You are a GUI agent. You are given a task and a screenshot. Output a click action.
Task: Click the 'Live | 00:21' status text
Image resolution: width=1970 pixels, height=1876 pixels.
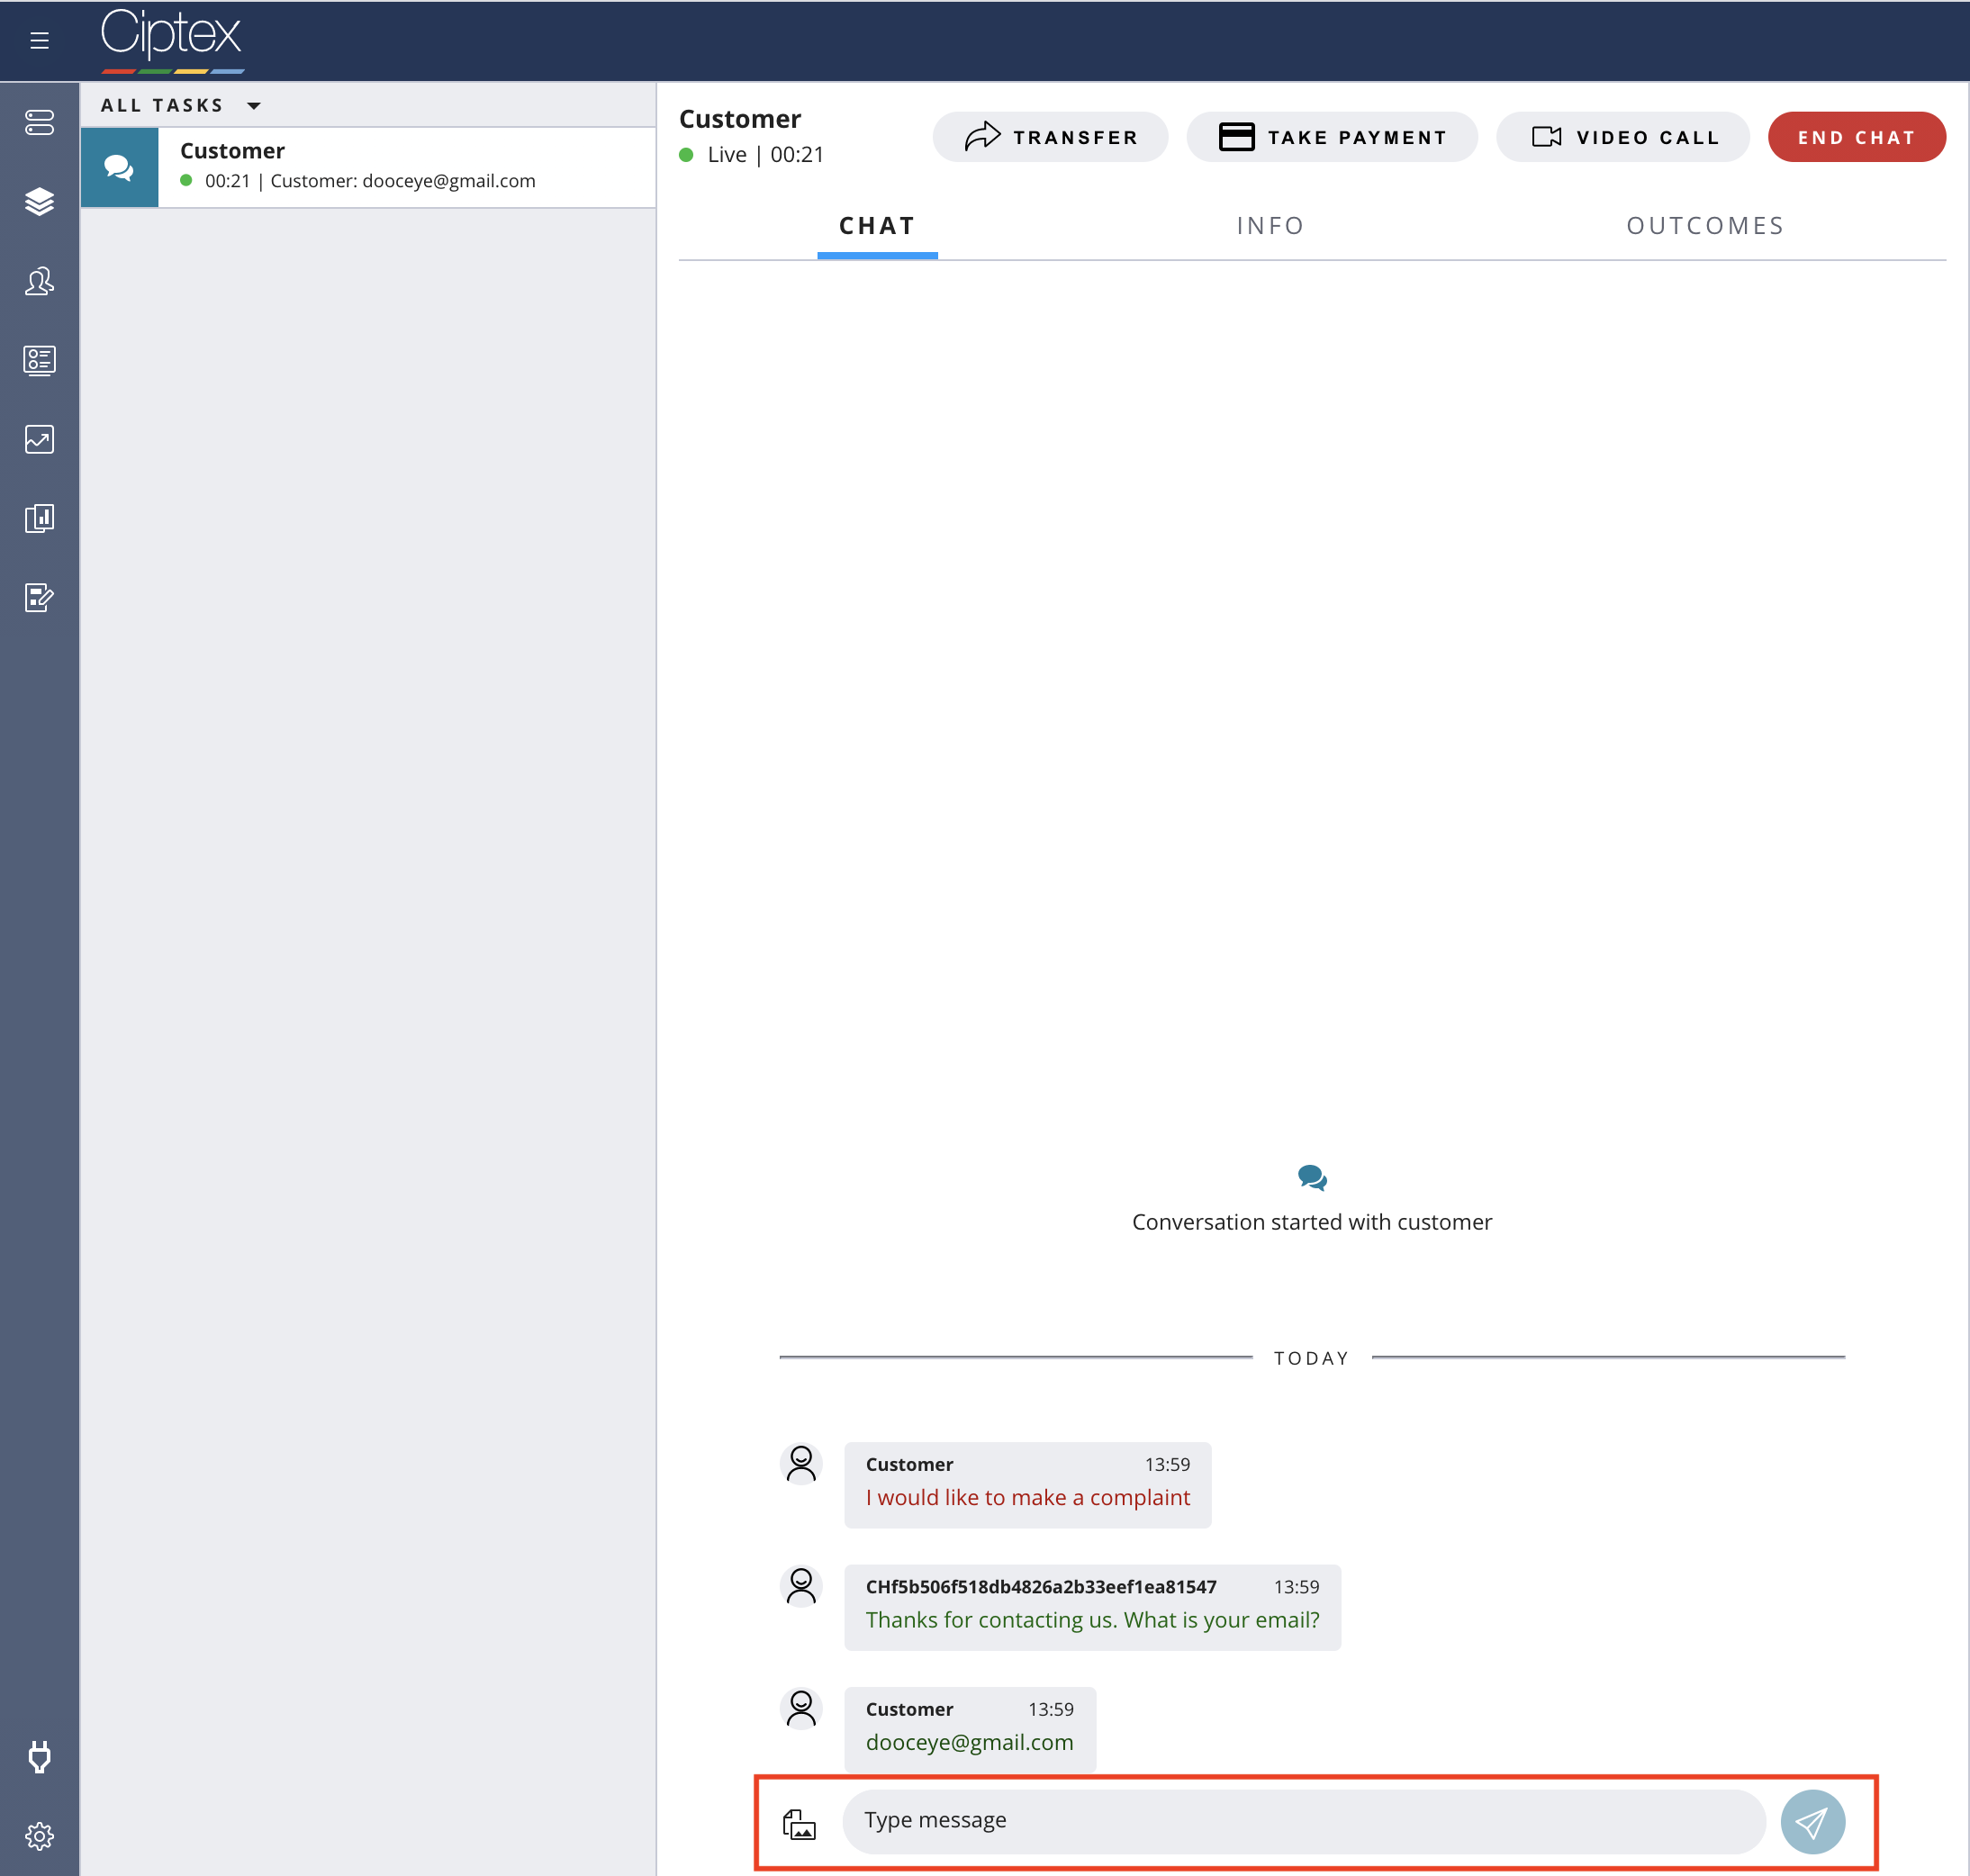click(x=765, y=155)
